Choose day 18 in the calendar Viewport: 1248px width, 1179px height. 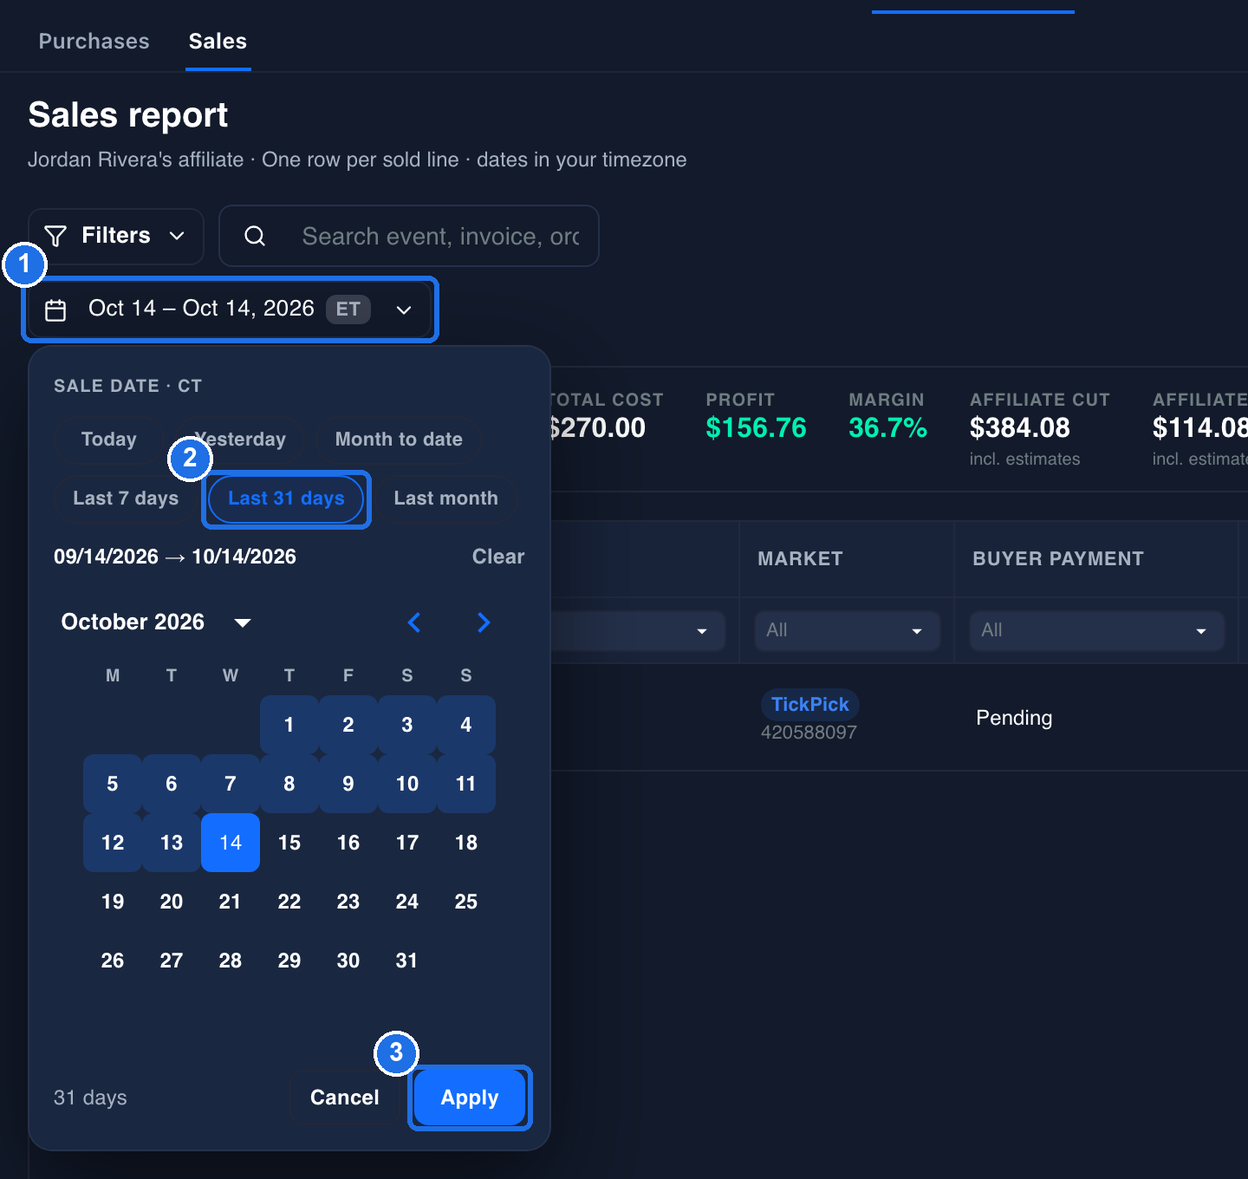pos(466,843)
